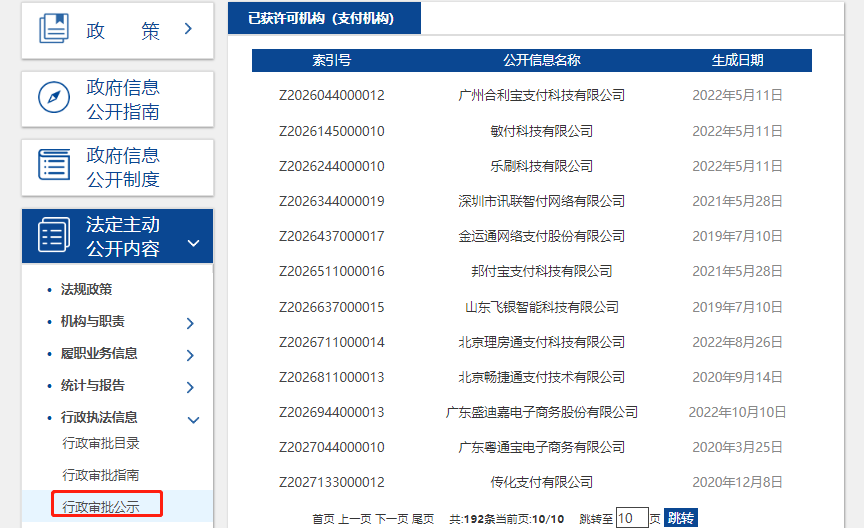Open the 行政审批公示 link
This screenshot has height=528, width=864.
pyautogui.click(x=101, y=507)
